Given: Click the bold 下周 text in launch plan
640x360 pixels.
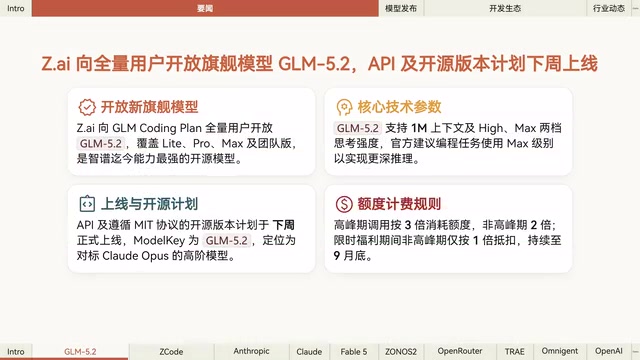Looking at the screenshot, I should click(x=283, y=225).
